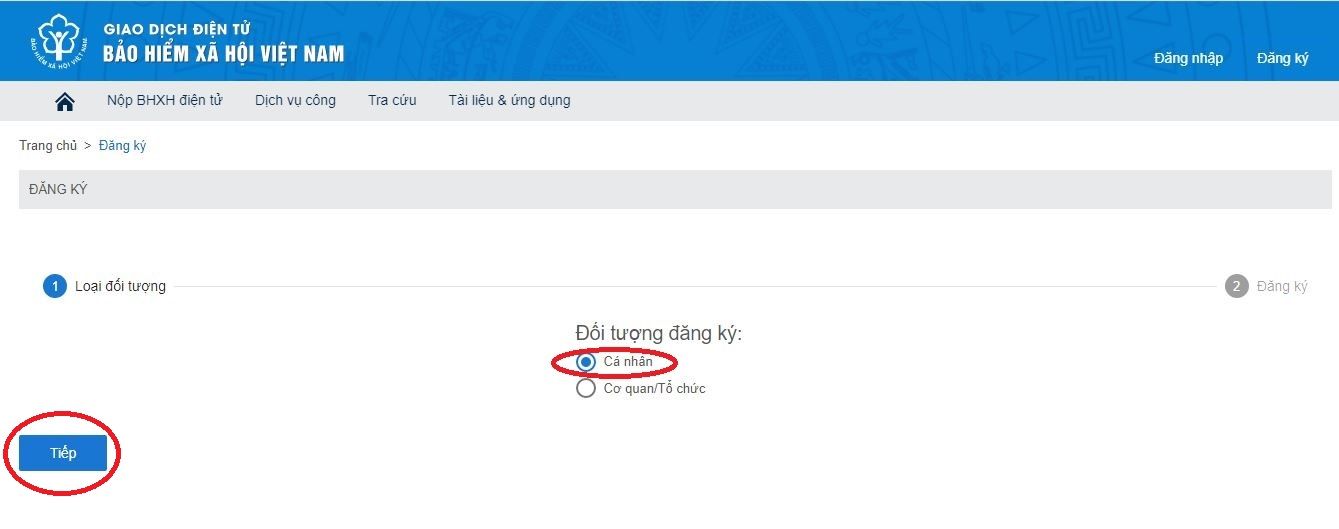The image size is (1339, 529).
Task: Open the Tra cứu menu
Action: pos(392,100)
